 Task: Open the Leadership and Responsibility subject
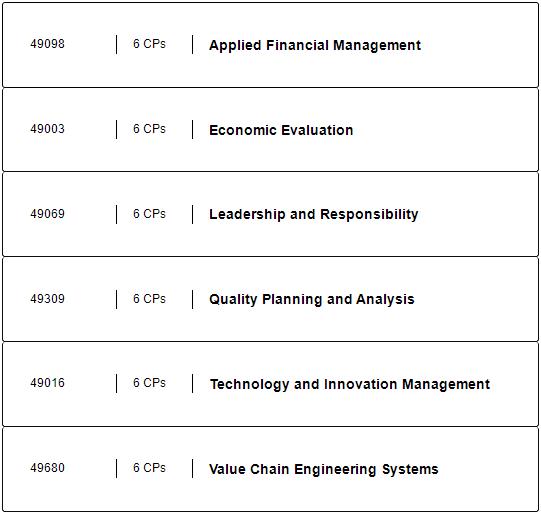coord(314,215)
